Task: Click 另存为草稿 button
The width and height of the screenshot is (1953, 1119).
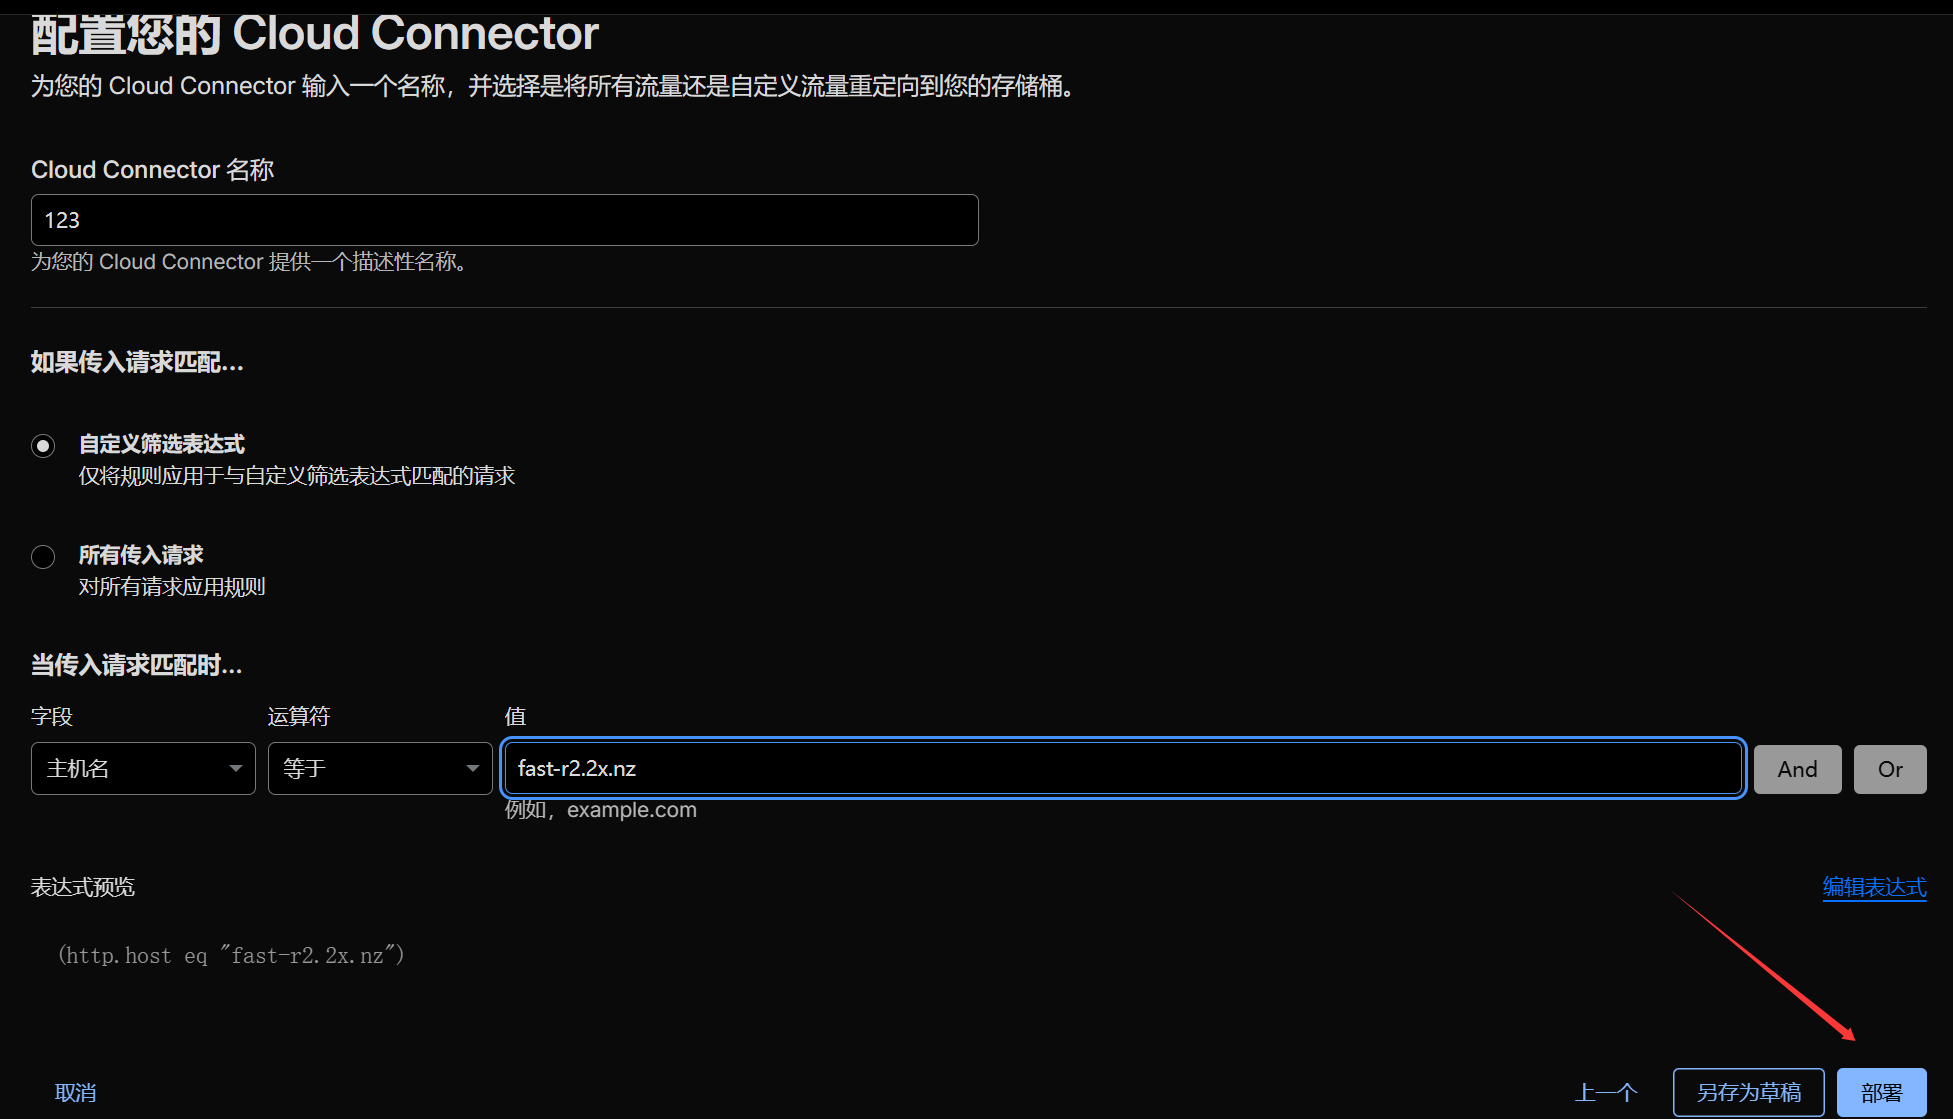Action: click(1748, 1093)
